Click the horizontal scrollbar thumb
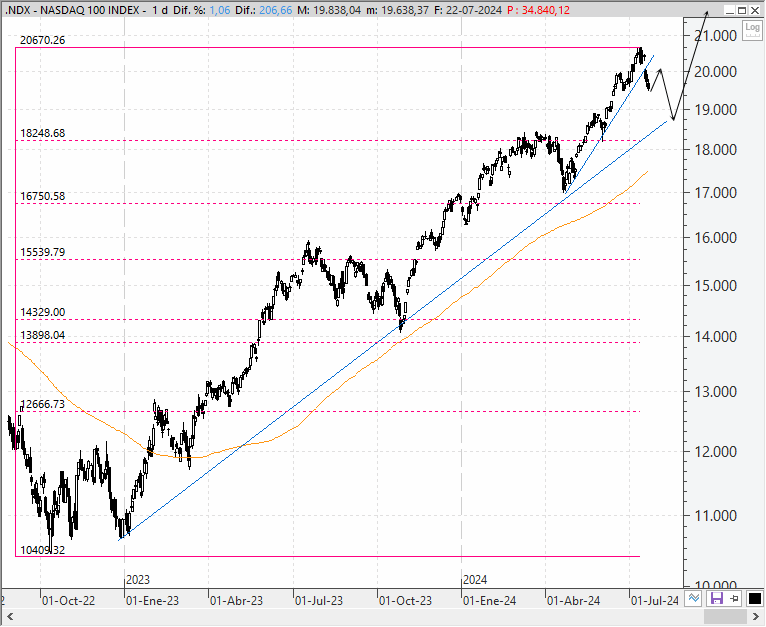Image resolution: width=766 pixels, height=627 pixels. (x=725, y=616)
